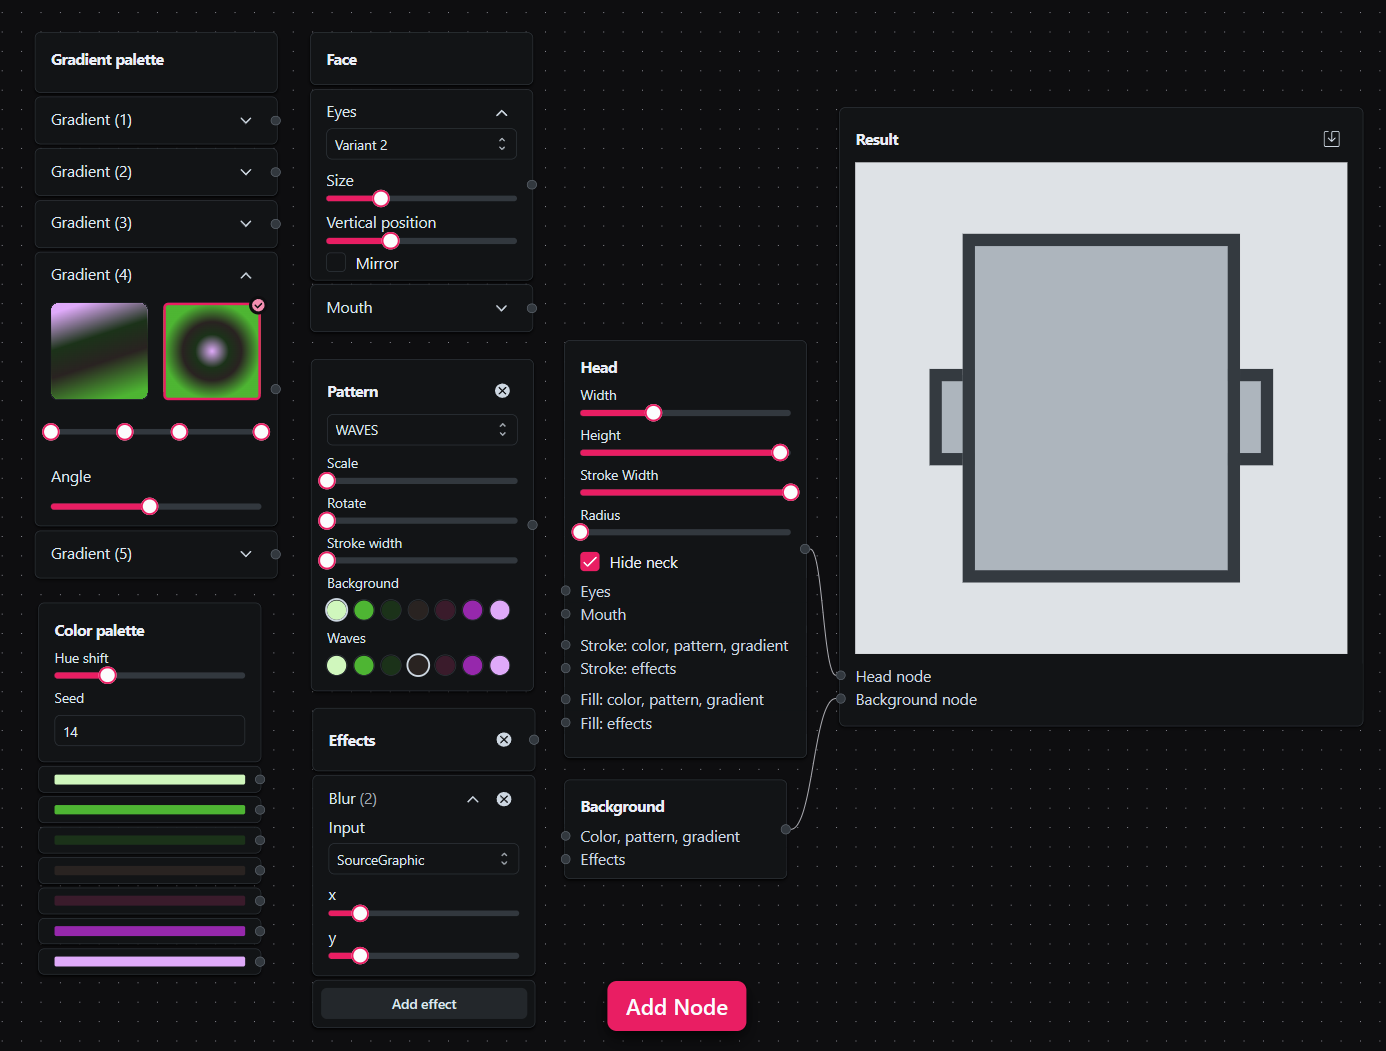Click the Head Width slider handle
The height and width of the screenshot is (1051, 1386).
[x=654, y=413]
